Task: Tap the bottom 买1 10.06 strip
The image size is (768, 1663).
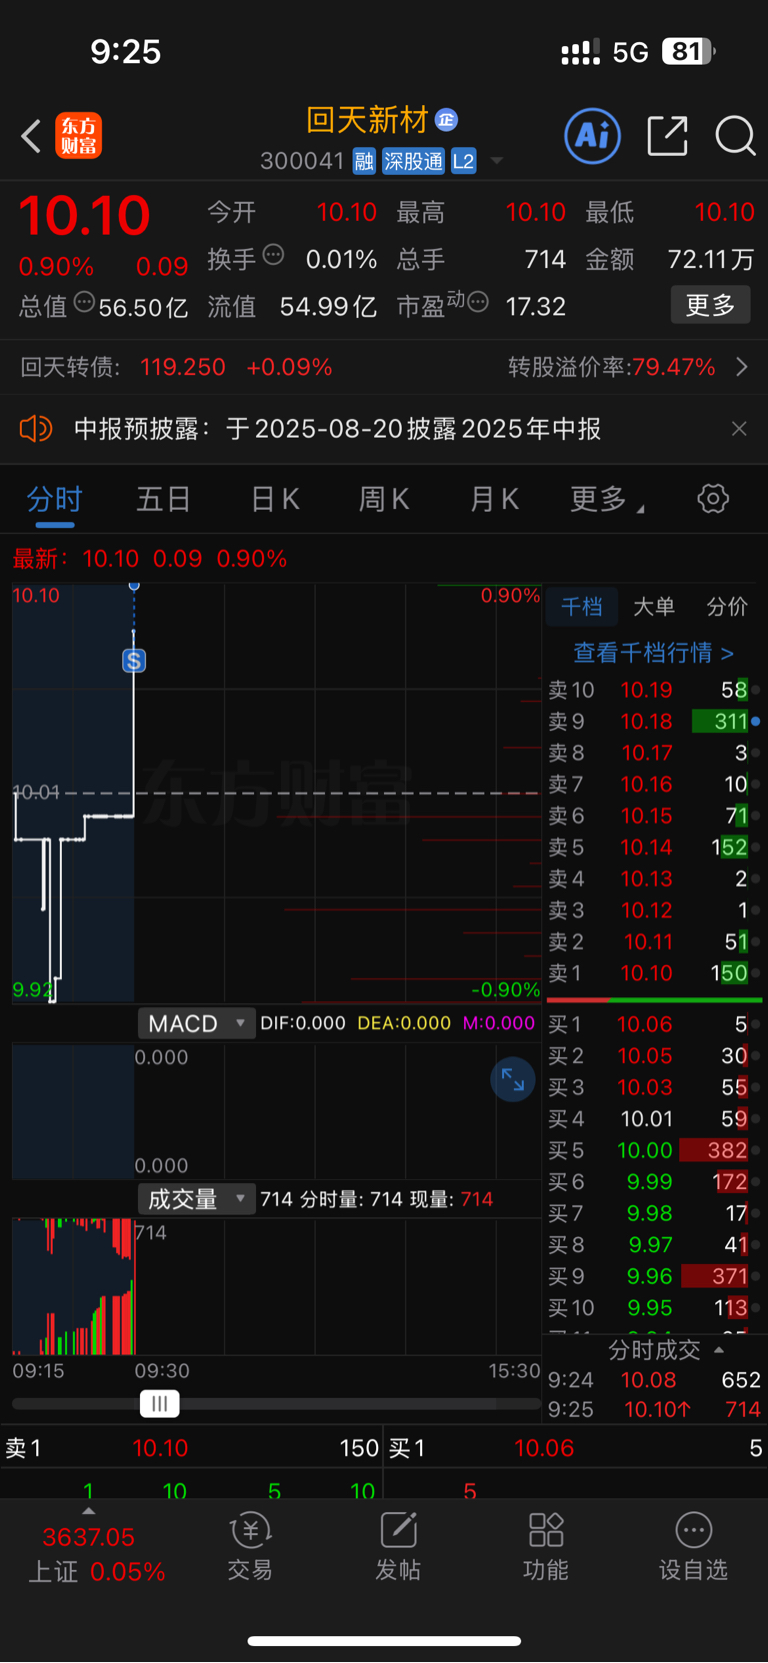Action: pos(576,1448)
